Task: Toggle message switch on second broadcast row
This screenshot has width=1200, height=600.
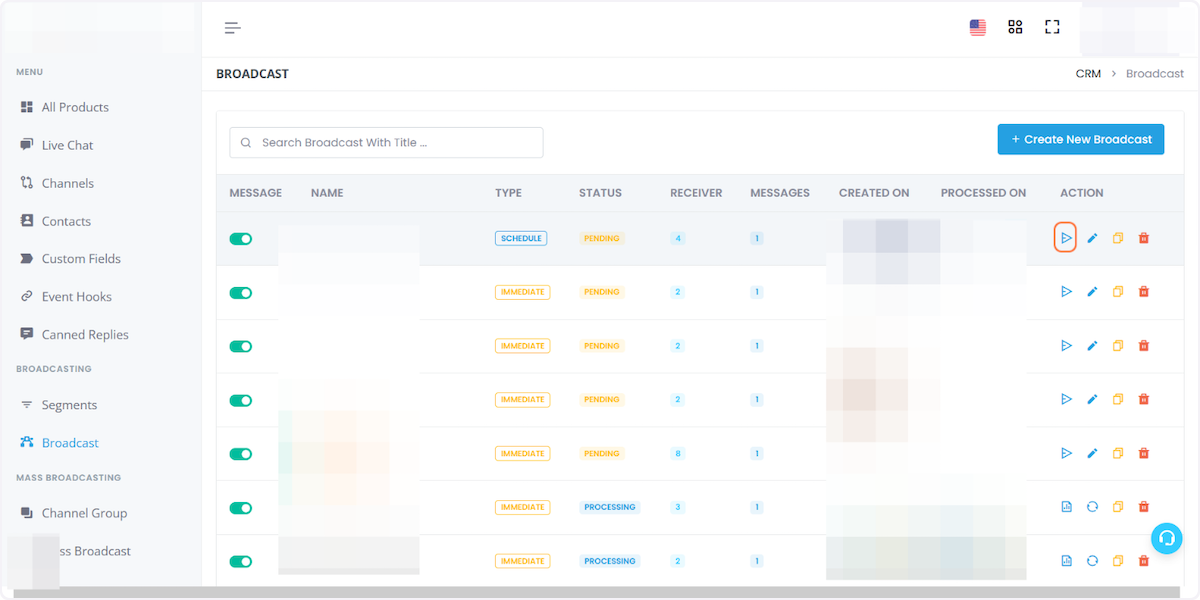Action: coord(241,293)
